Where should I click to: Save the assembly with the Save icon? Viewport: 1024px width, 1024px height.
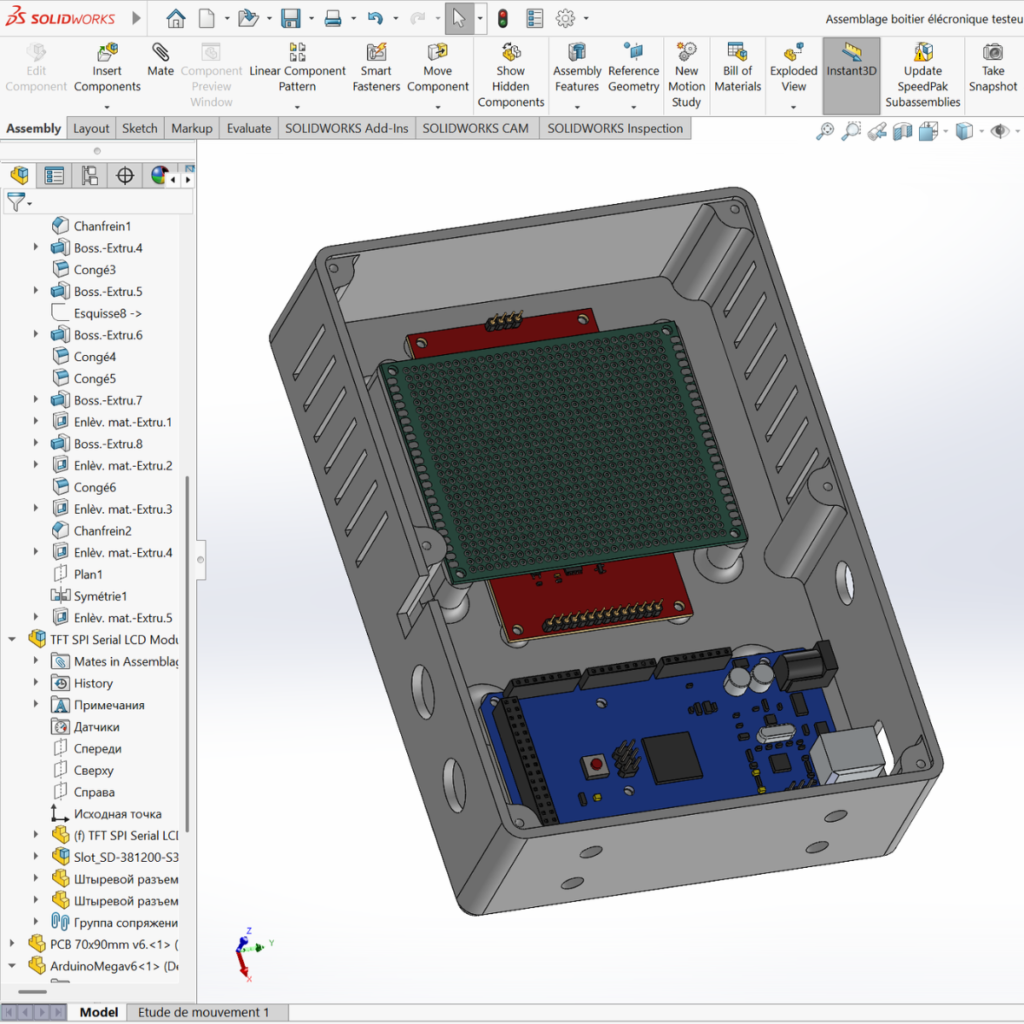click(291, 18)
